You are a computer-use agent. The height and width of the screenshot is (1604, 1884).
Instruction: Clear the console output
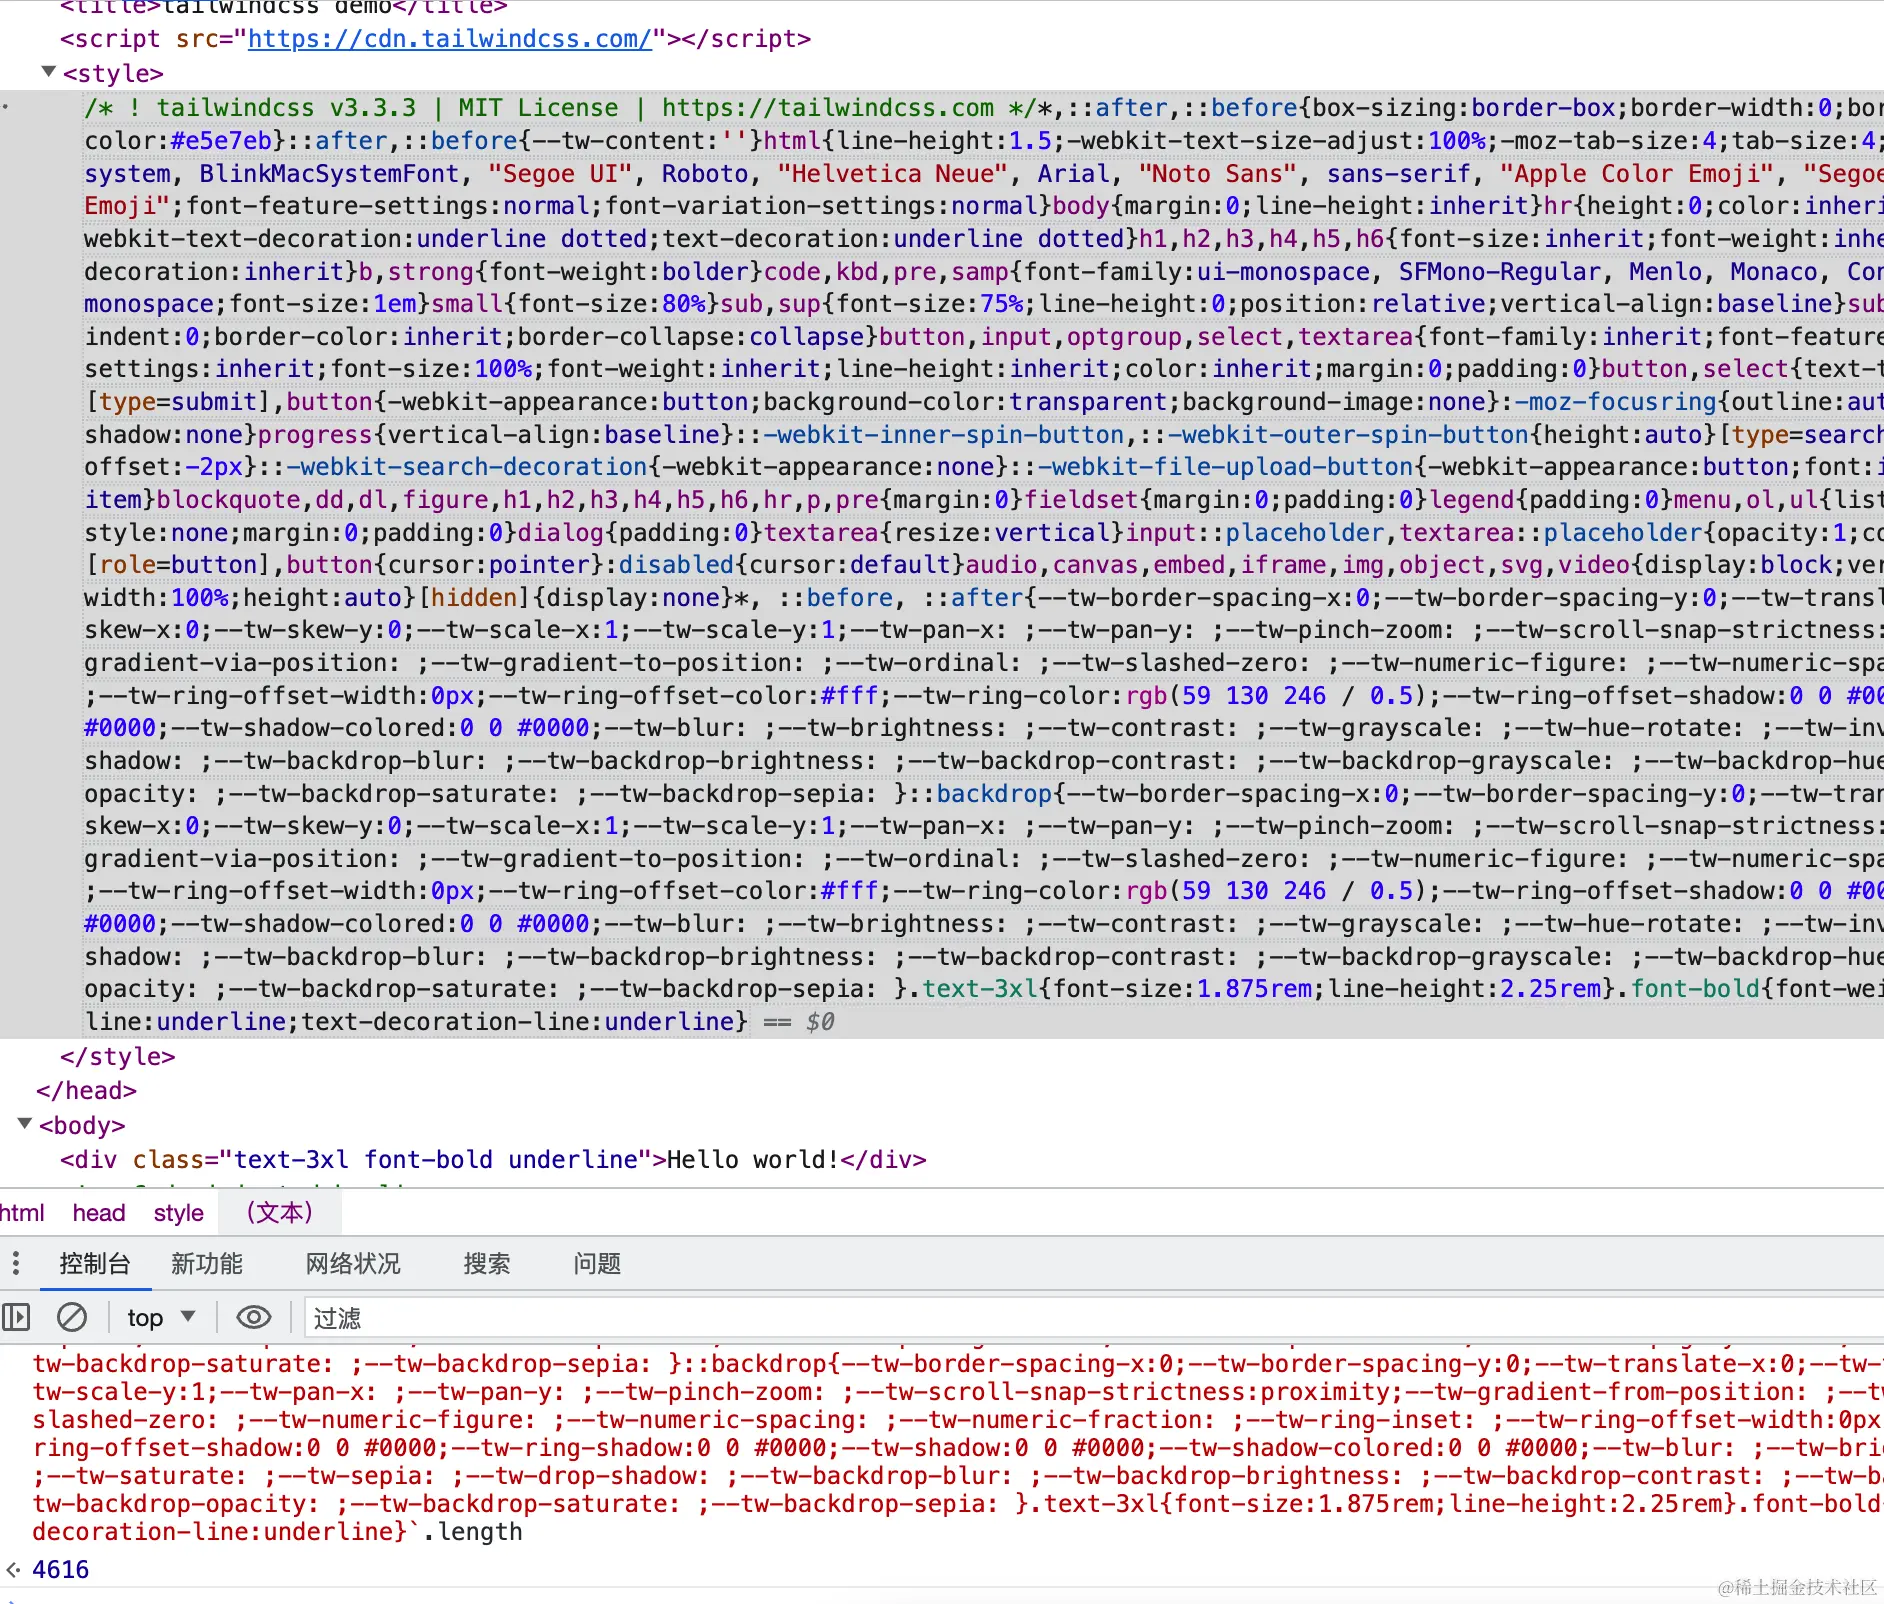point(72,1317)
